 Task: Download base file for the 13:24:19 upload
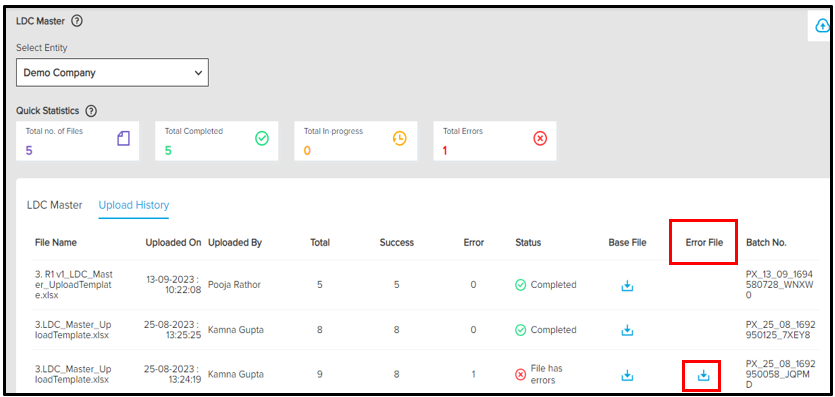tap(627, 375)
